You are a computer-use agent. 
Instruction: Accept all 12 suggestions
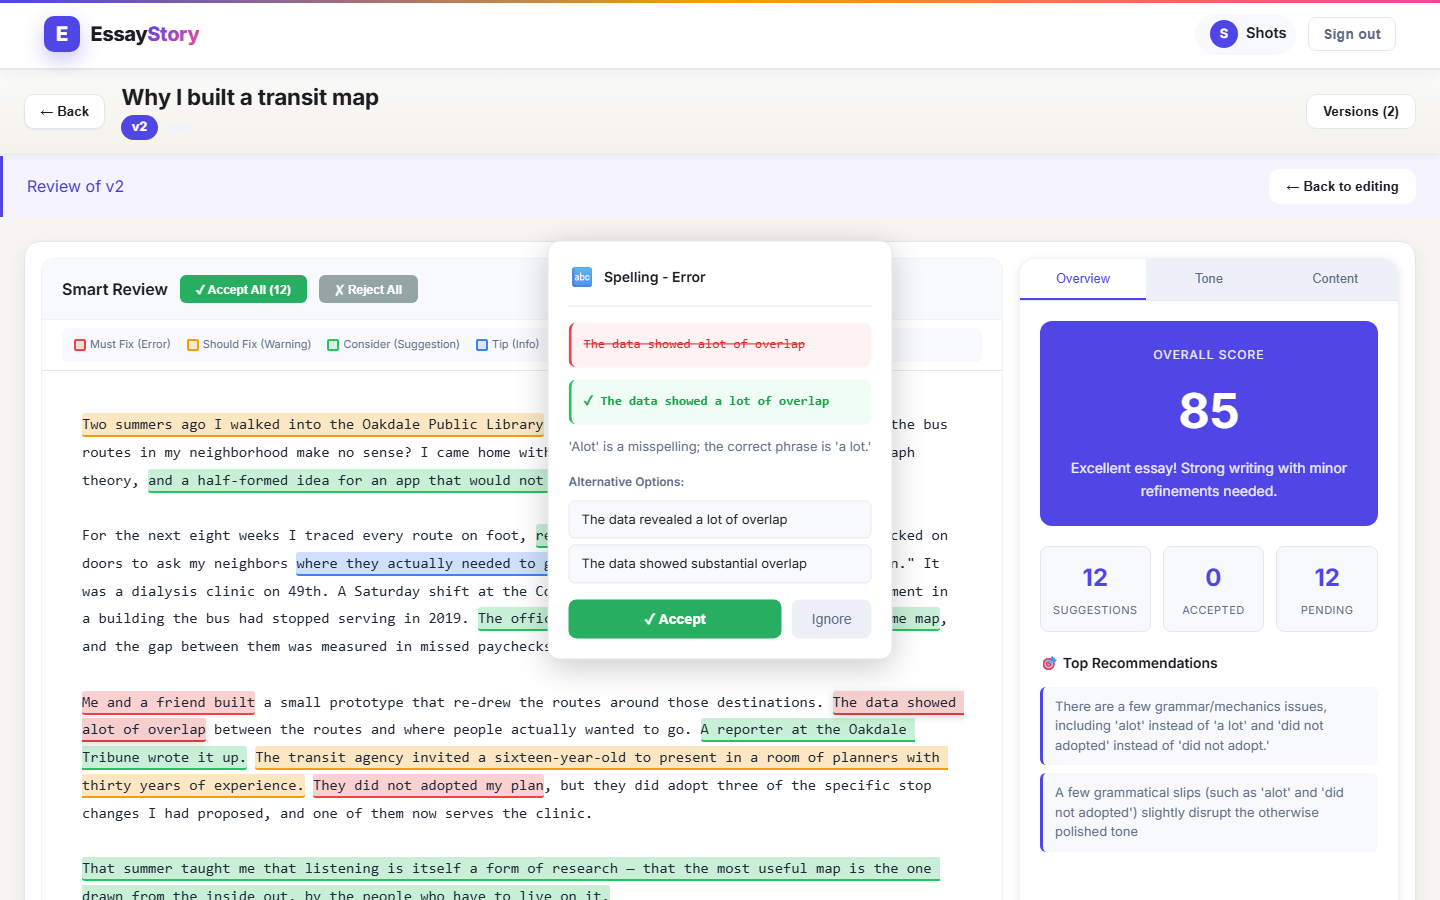coord(244,289)
